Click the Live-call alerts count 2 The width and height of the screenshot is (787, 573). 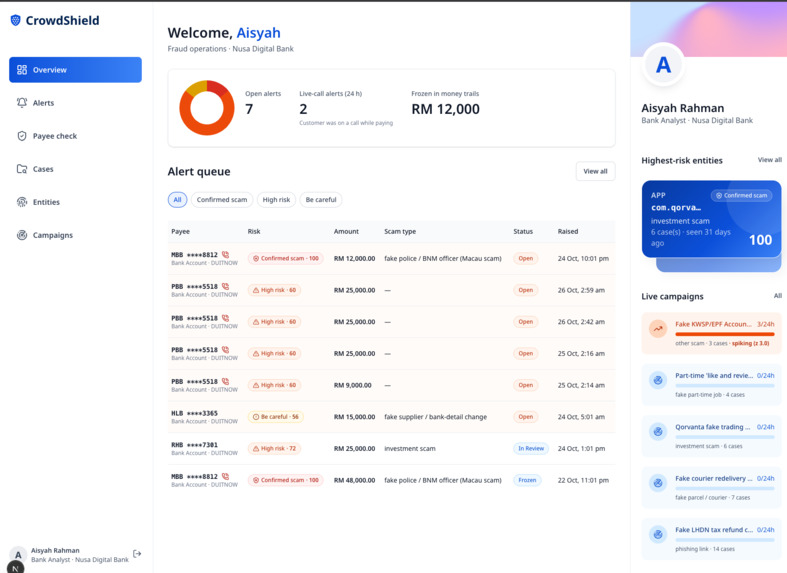pyautogui.click(x=303, y=109)
